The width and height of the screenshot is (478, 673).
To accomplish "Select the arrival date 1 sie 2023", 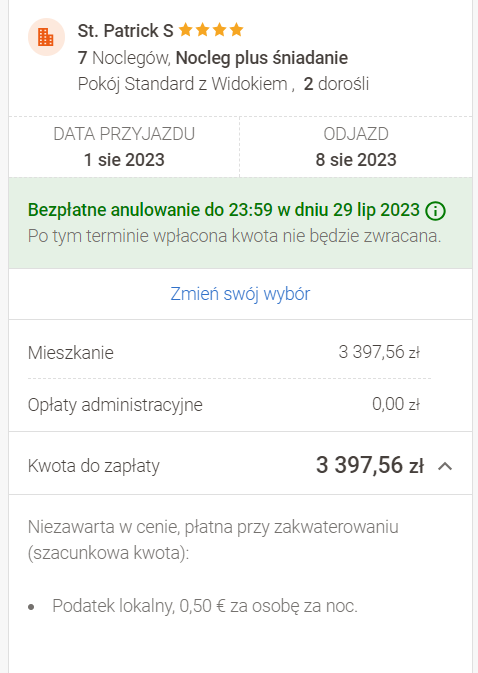I will coord(124,160).
